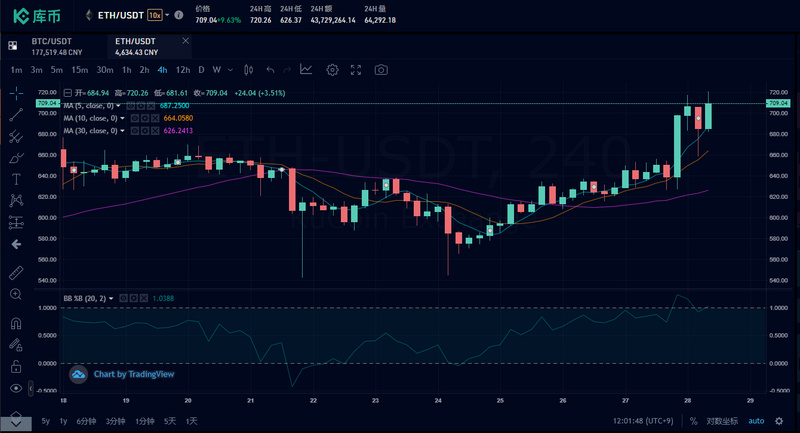The width and height of the screenshot is (800, 433).
Task: Toggle hide all drawings eye icon
Action: [x=16, y=389]
